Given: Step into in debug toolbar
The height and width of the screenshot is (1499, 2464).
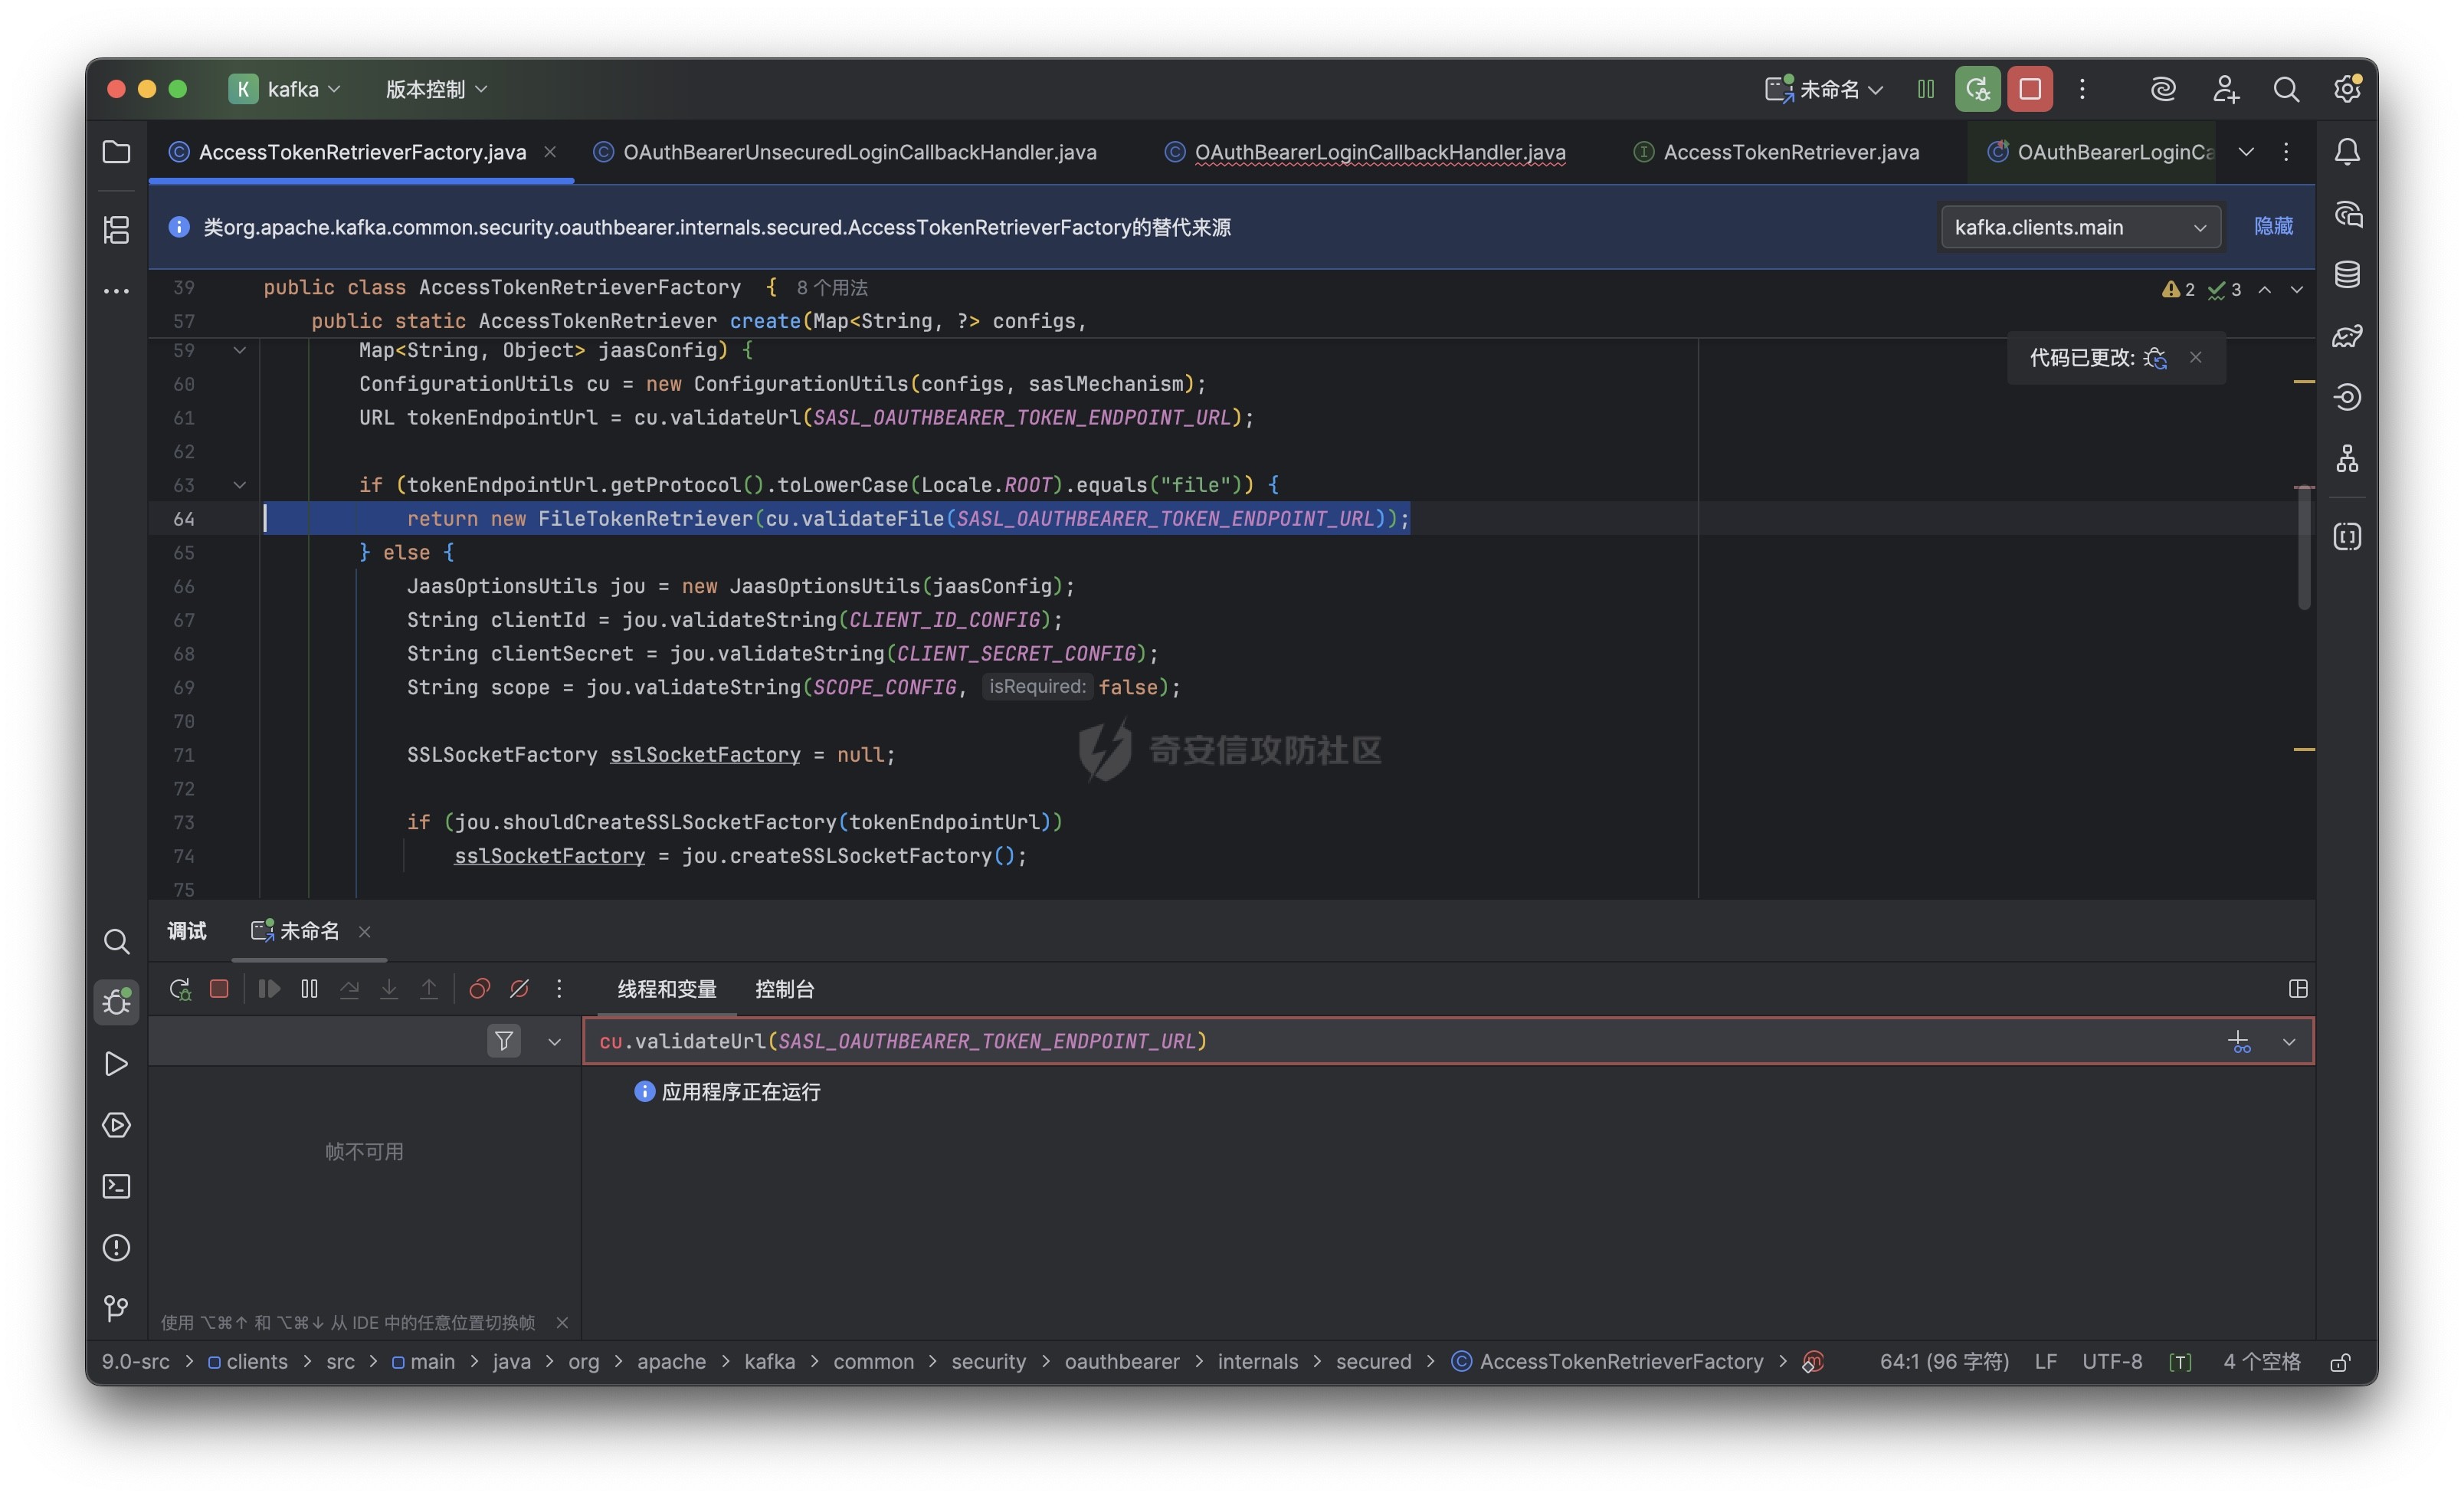Looking at the screenshot, I should click(389, 988).
